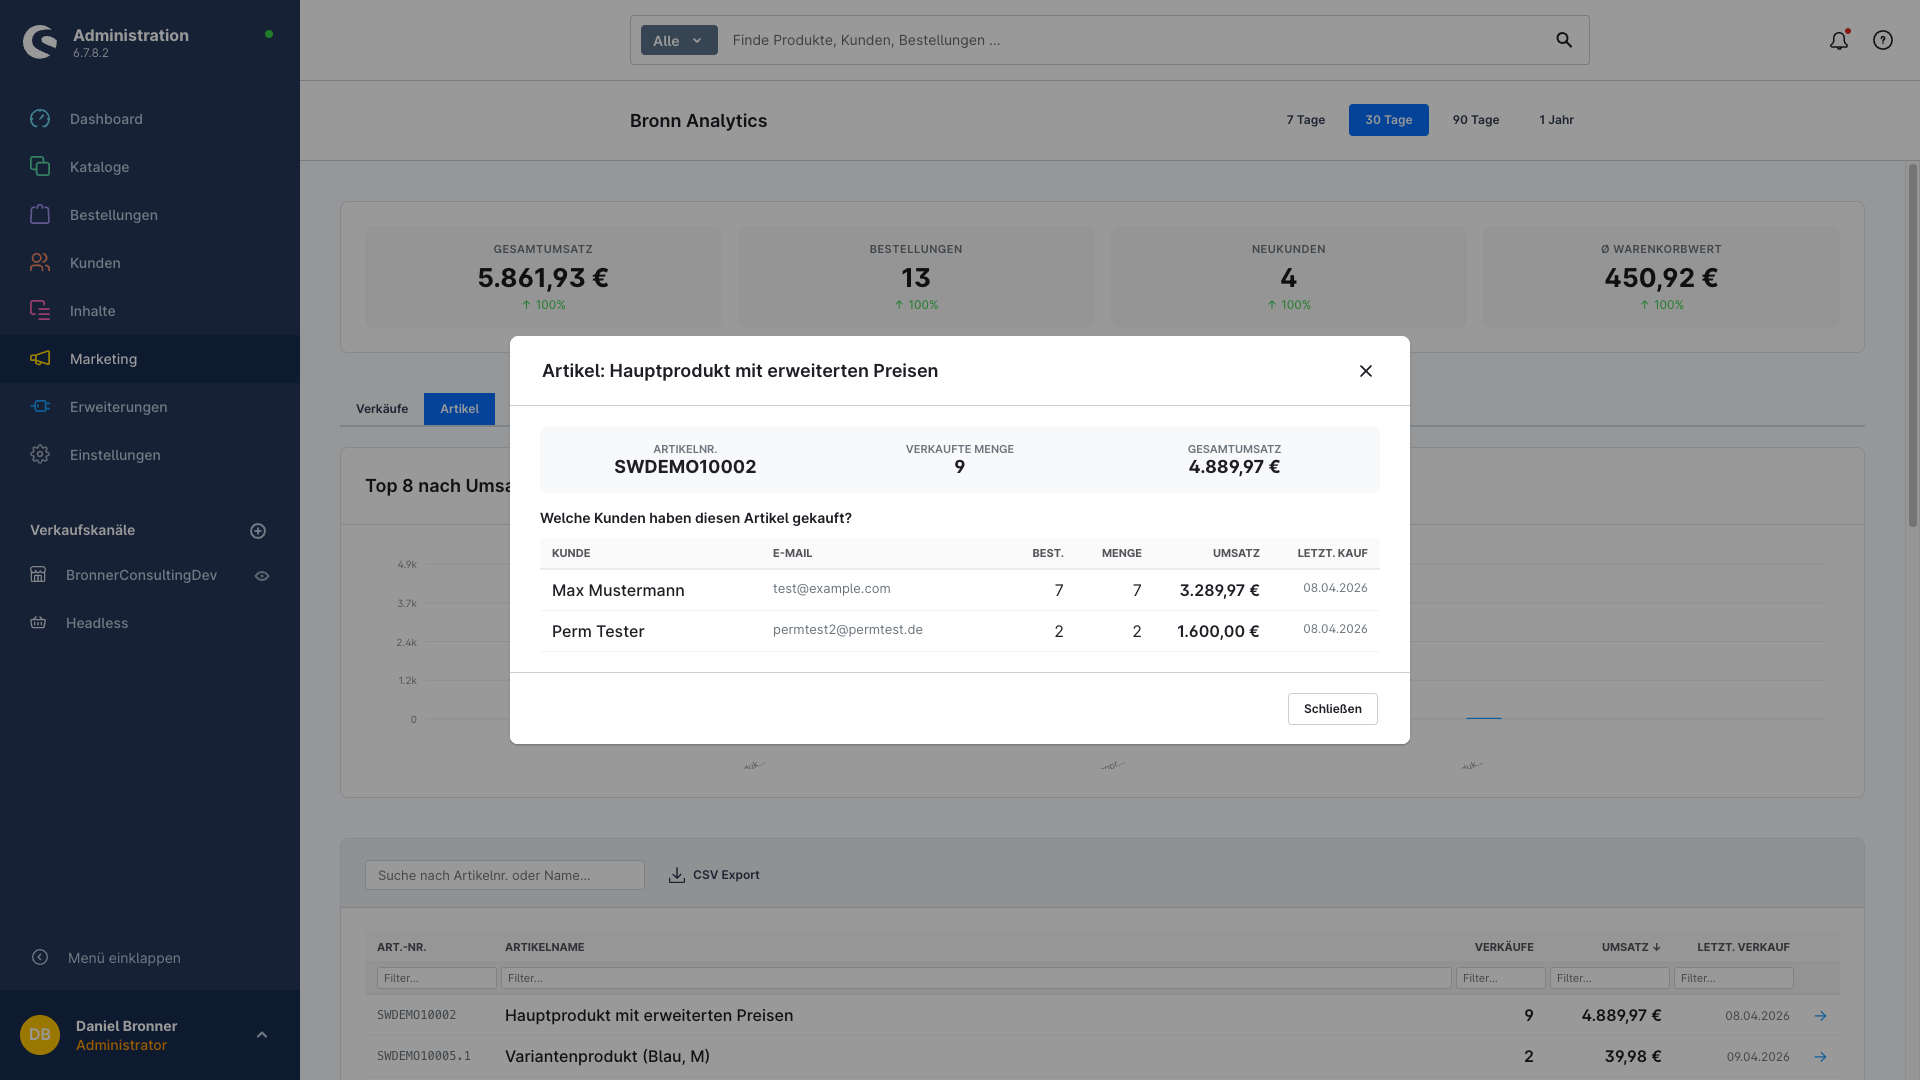Switch to the Verkäufe tab
This screenshot has height=1080, width=1920.
381,409
